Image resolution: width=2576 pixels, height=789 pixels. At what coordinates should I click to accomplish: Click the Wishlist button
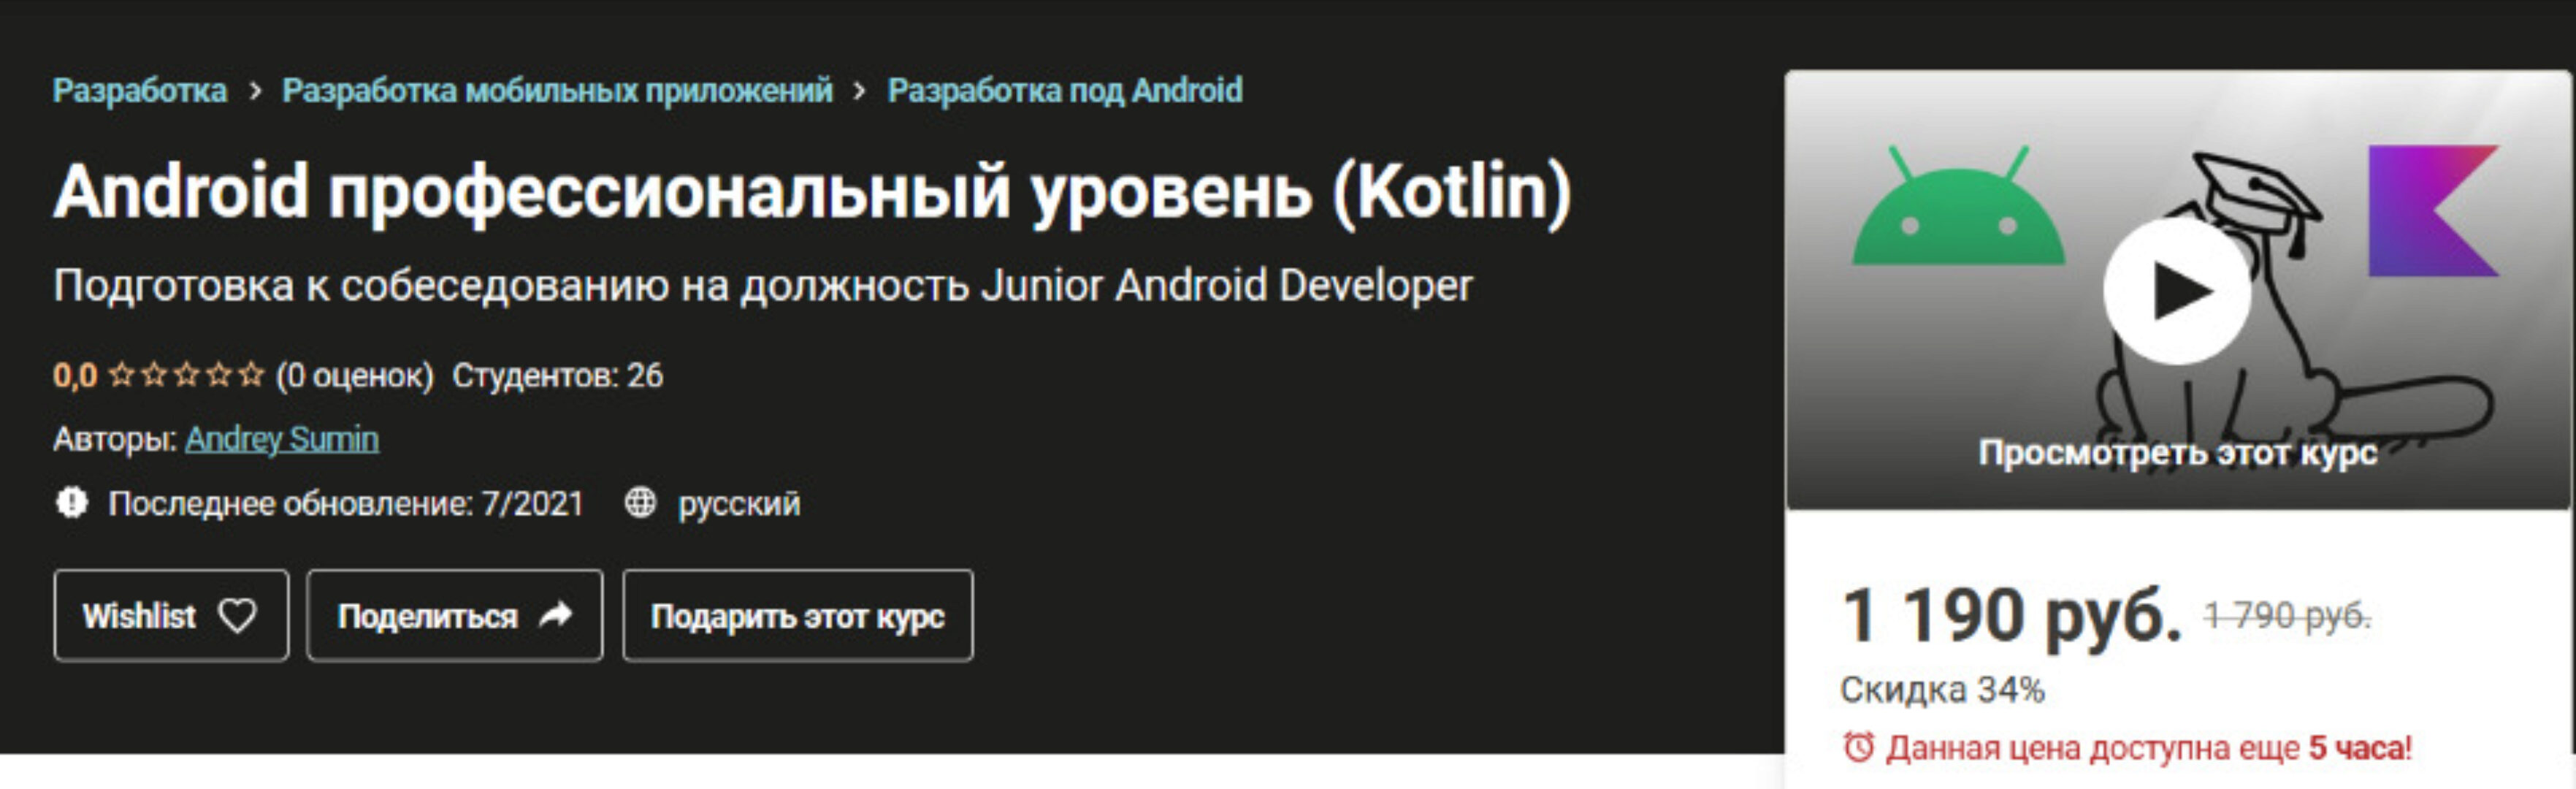(x=170, y=616)
